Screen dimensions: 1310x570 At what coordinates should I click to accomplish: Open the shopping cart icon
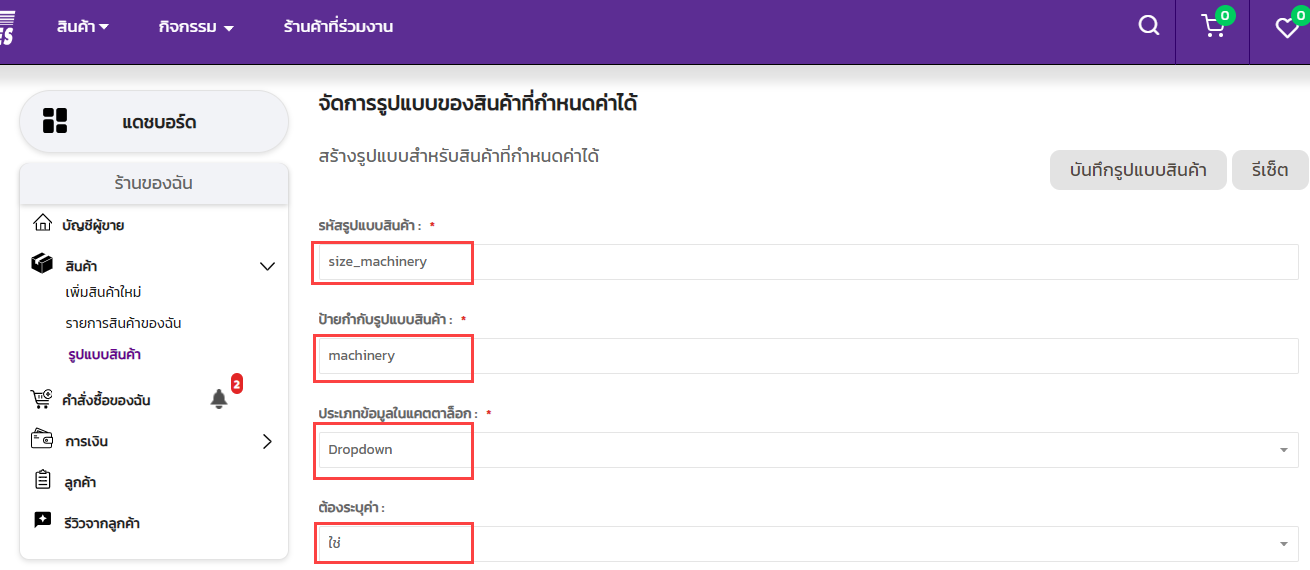tap(1213, 27)
